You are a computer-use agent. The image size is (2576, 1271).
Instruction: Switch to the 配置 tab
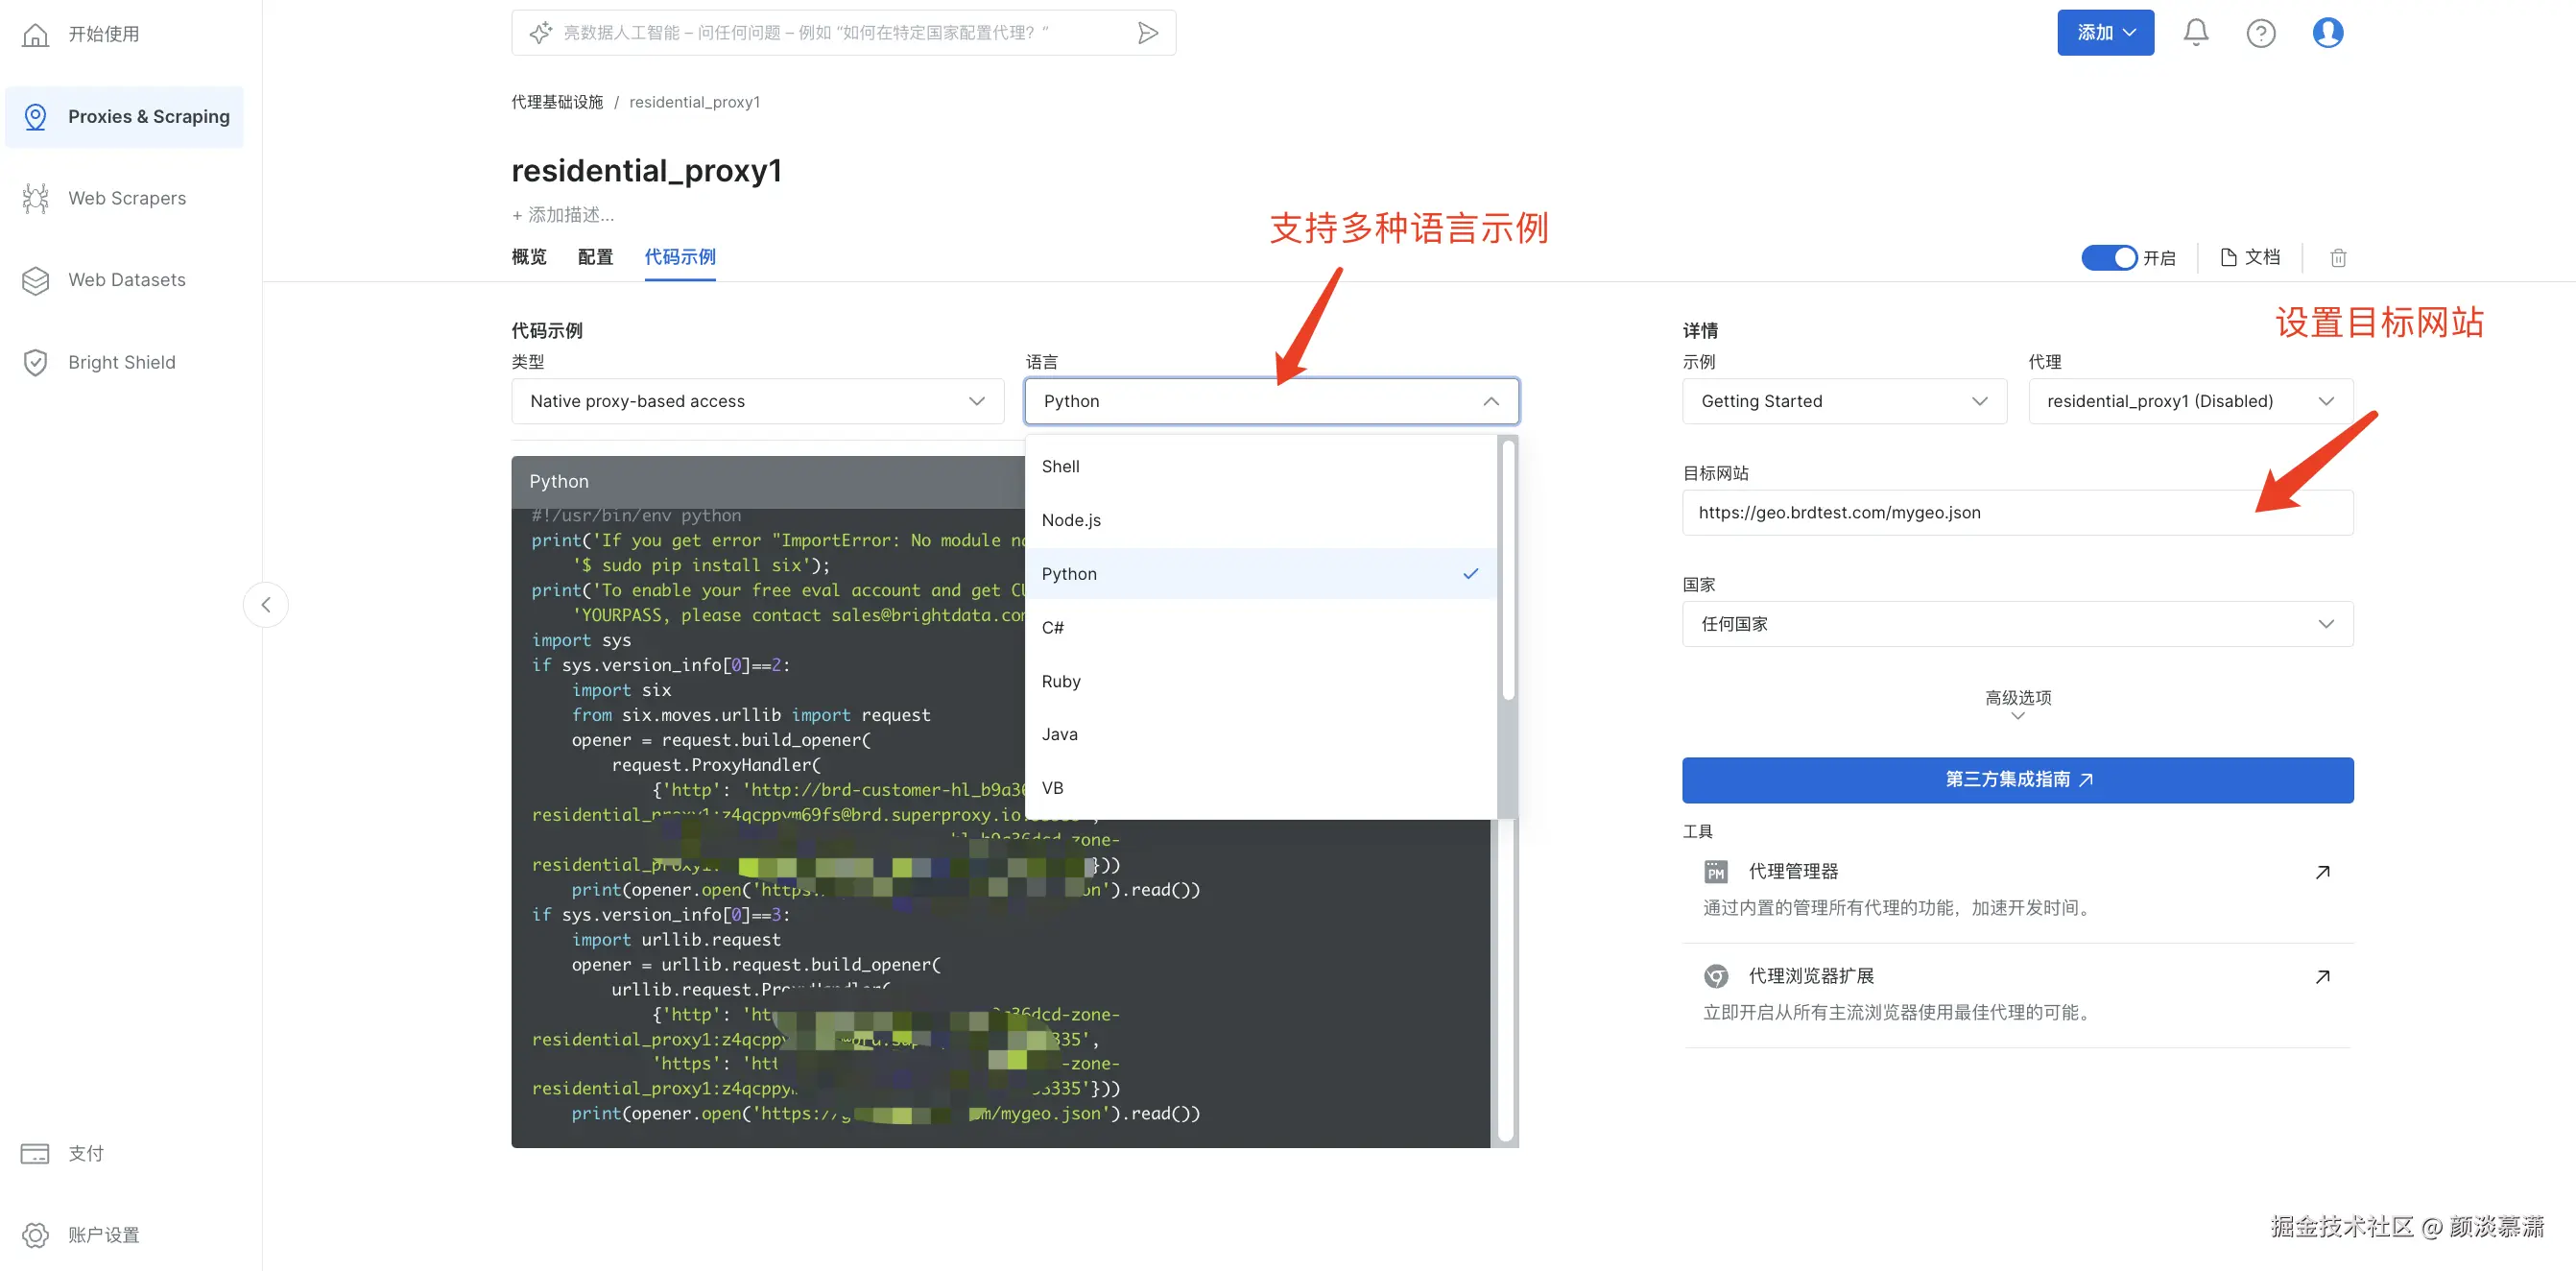595,257
